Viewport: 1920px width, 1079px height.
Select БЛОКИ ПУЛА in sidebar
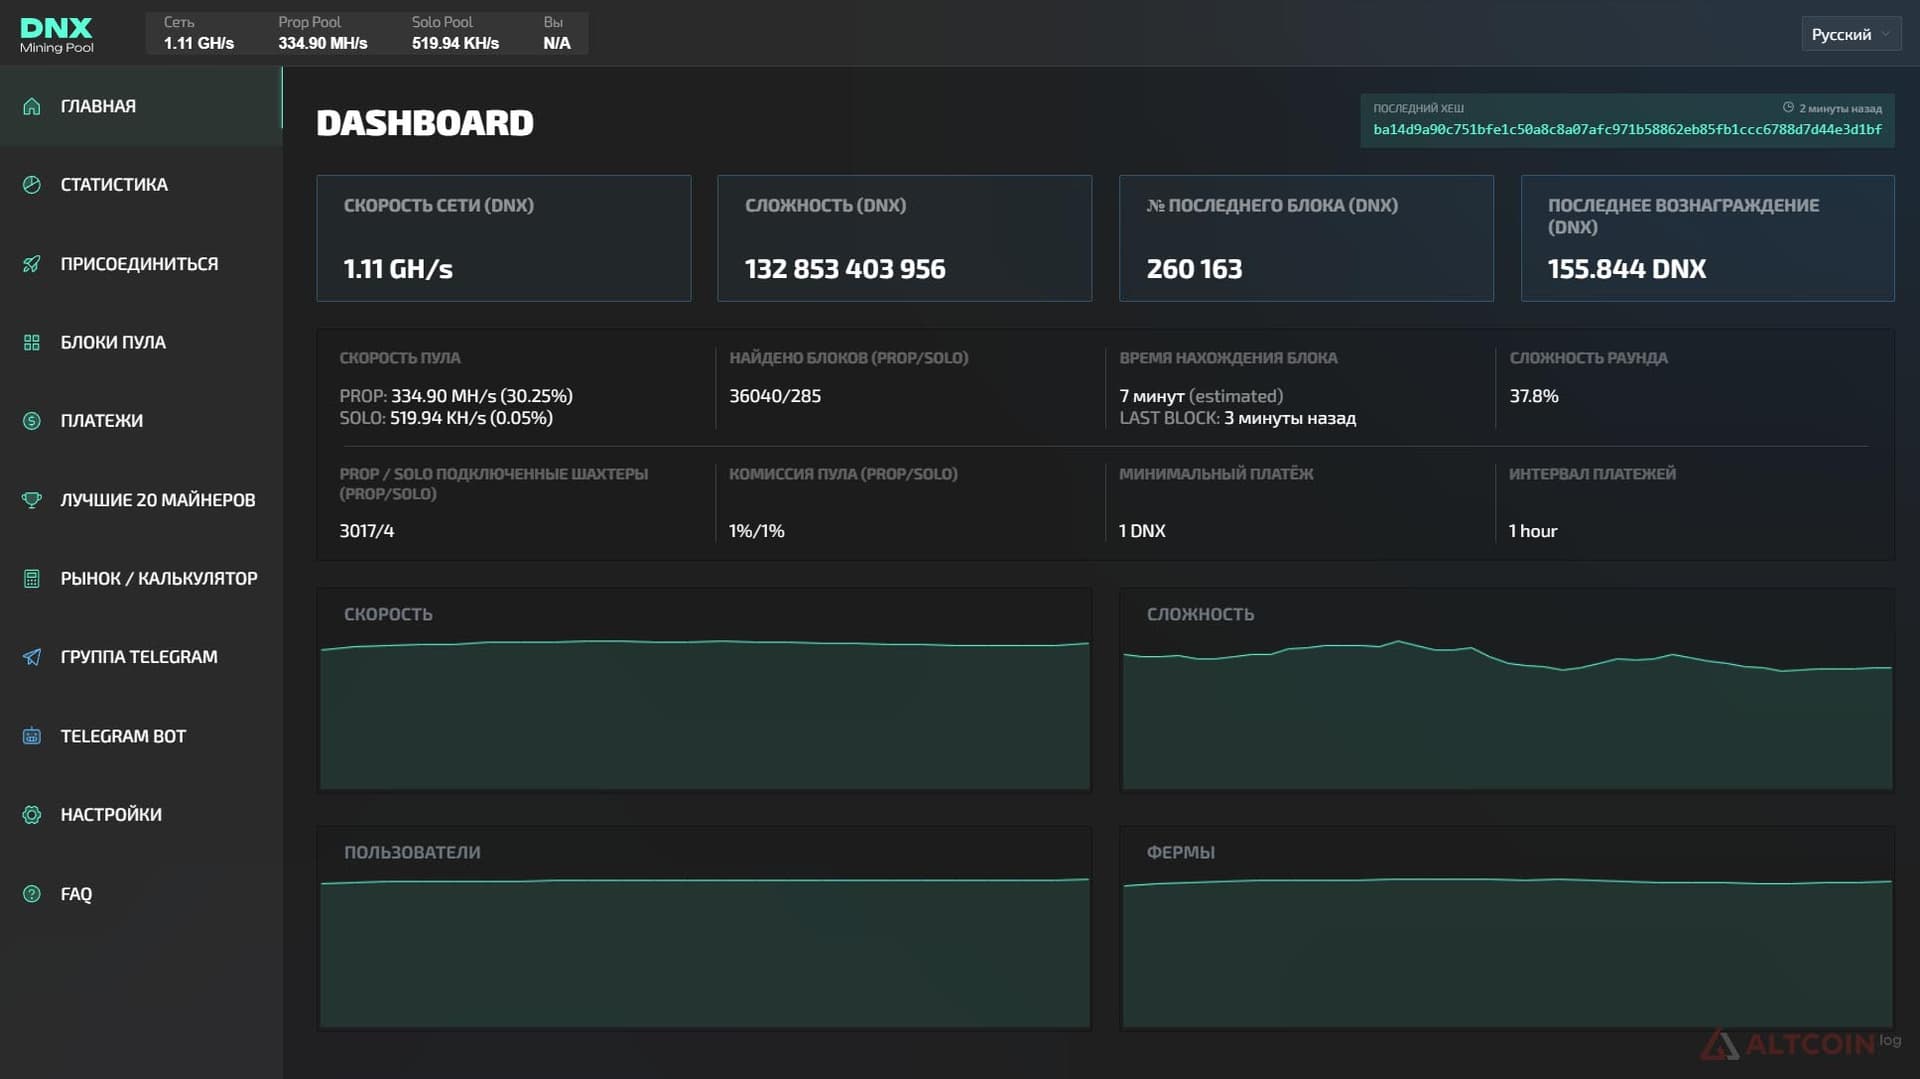point(141,343)
